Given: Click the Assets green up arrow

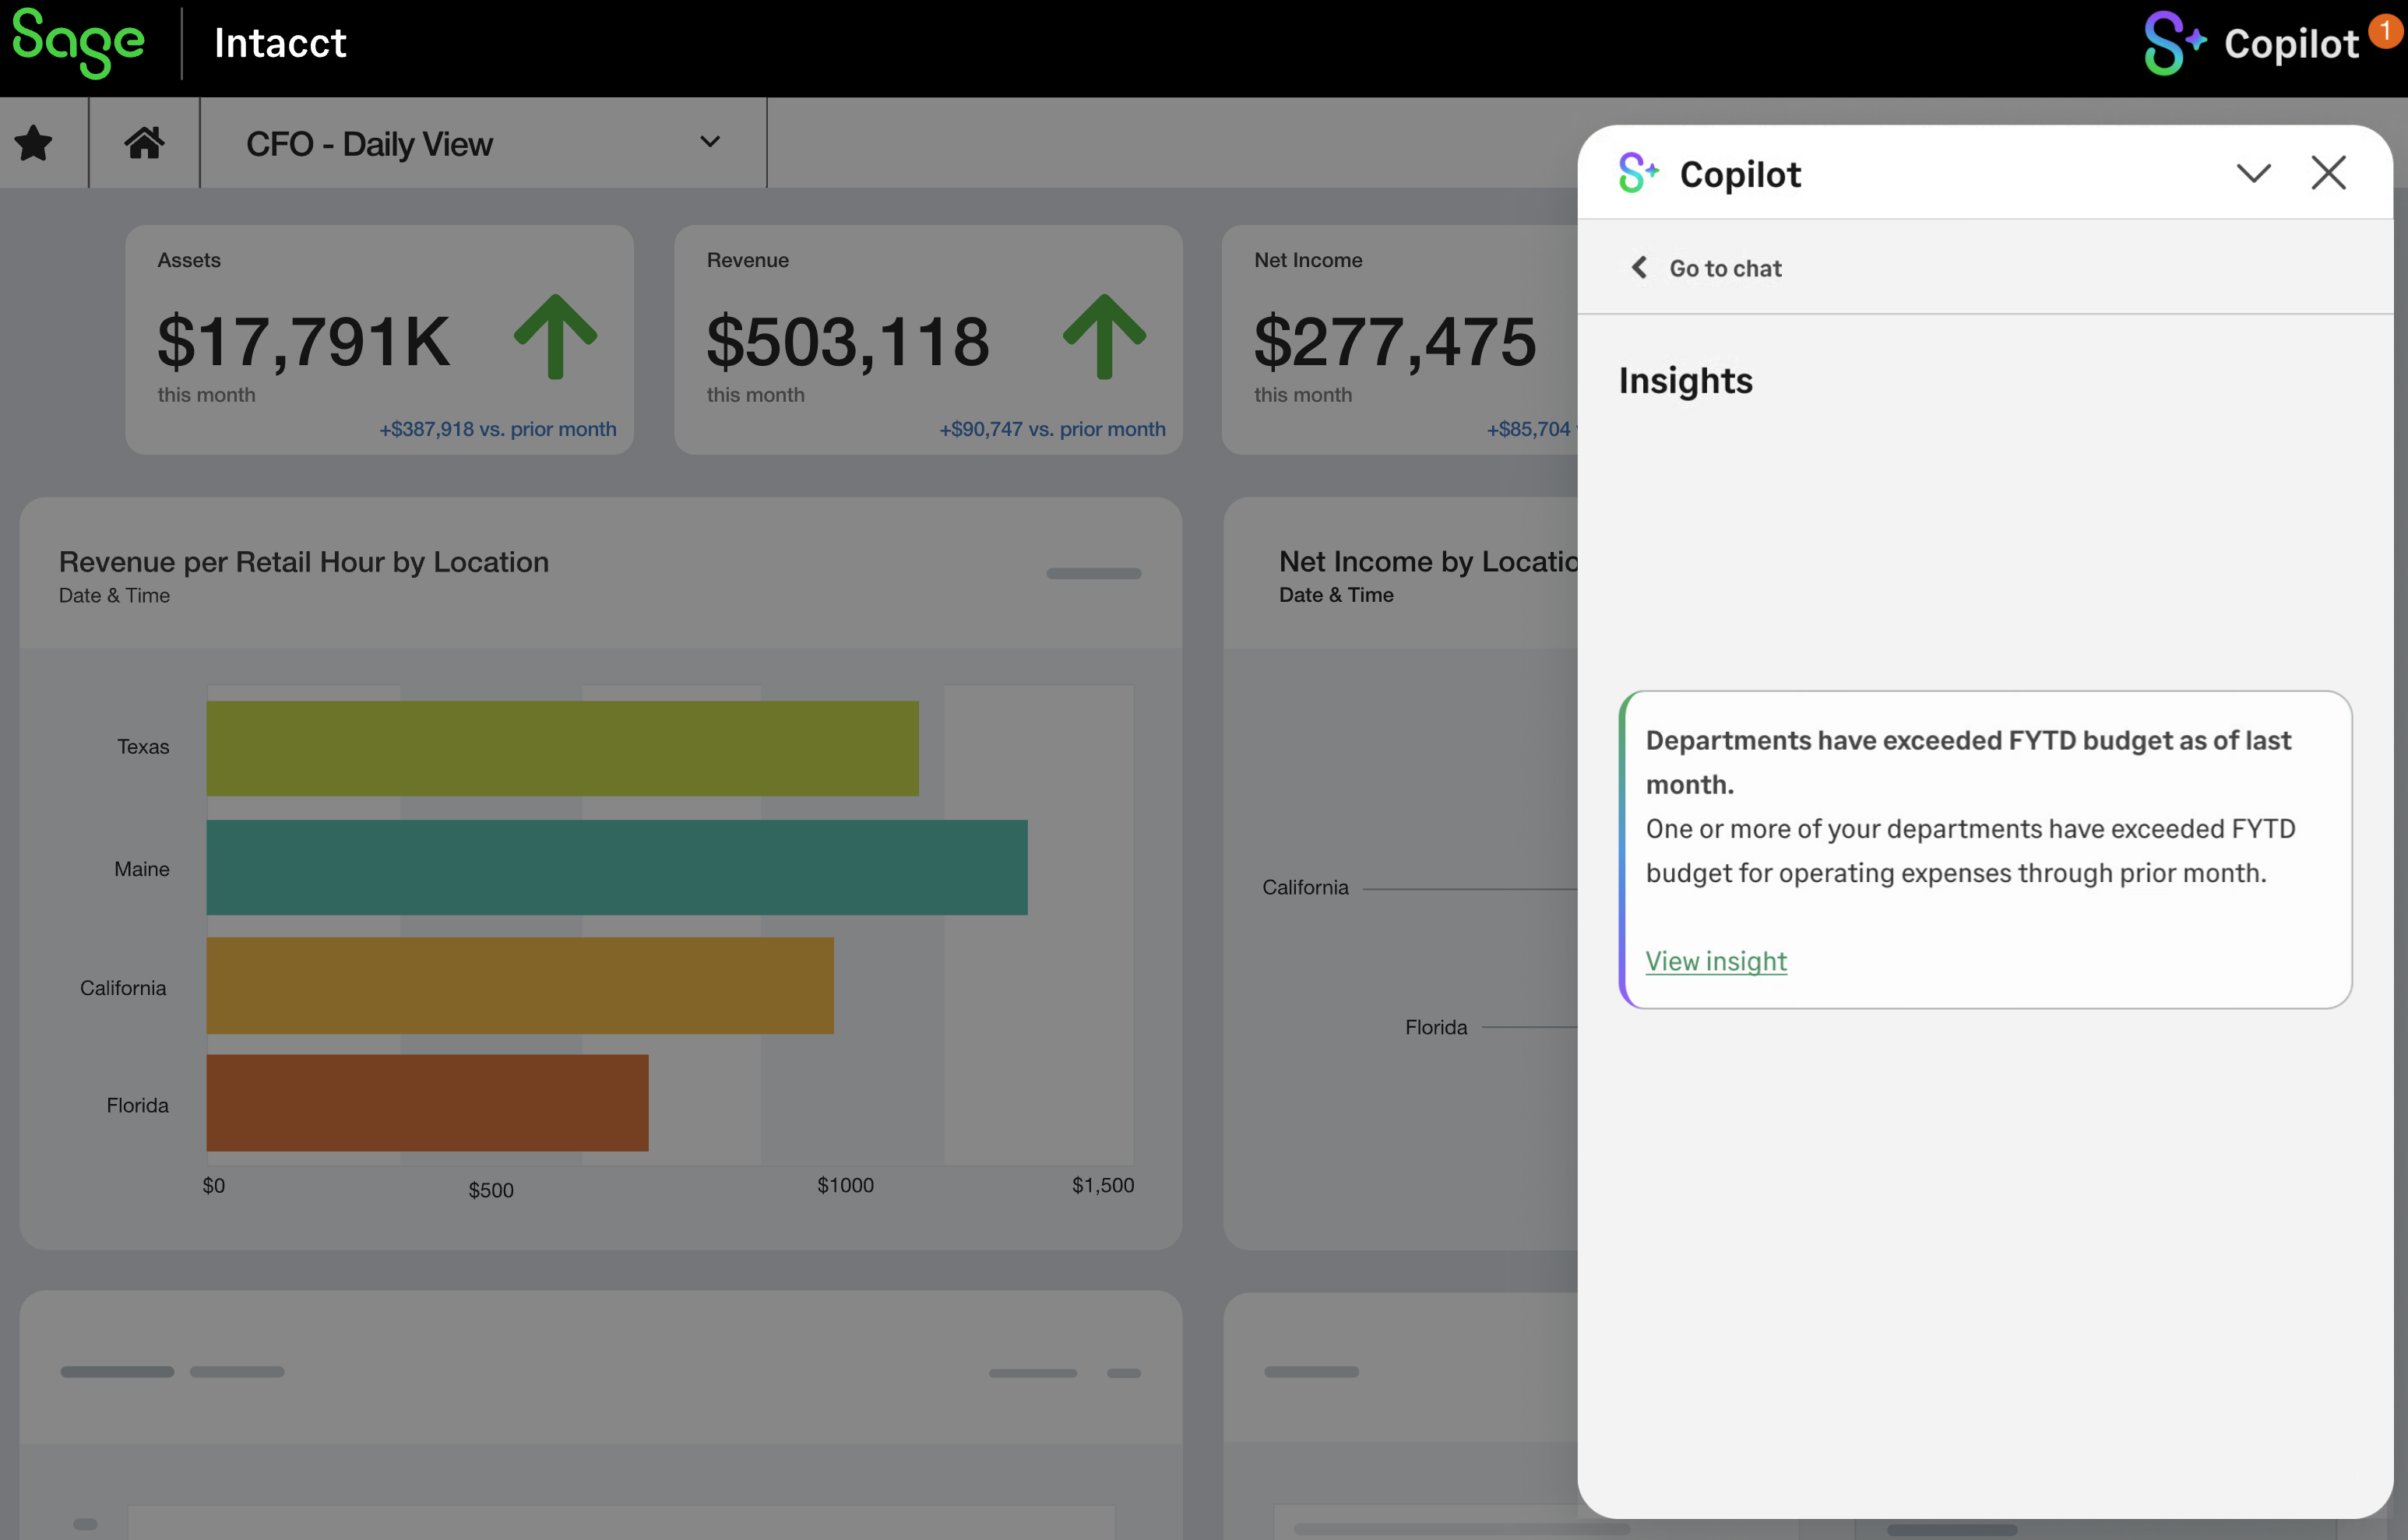Looking at the screenshot, I should 555,337.
